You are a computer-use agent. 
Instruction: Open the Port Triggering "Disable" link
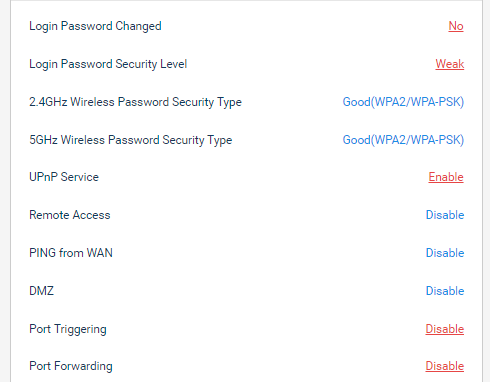[x=445, y=329]
